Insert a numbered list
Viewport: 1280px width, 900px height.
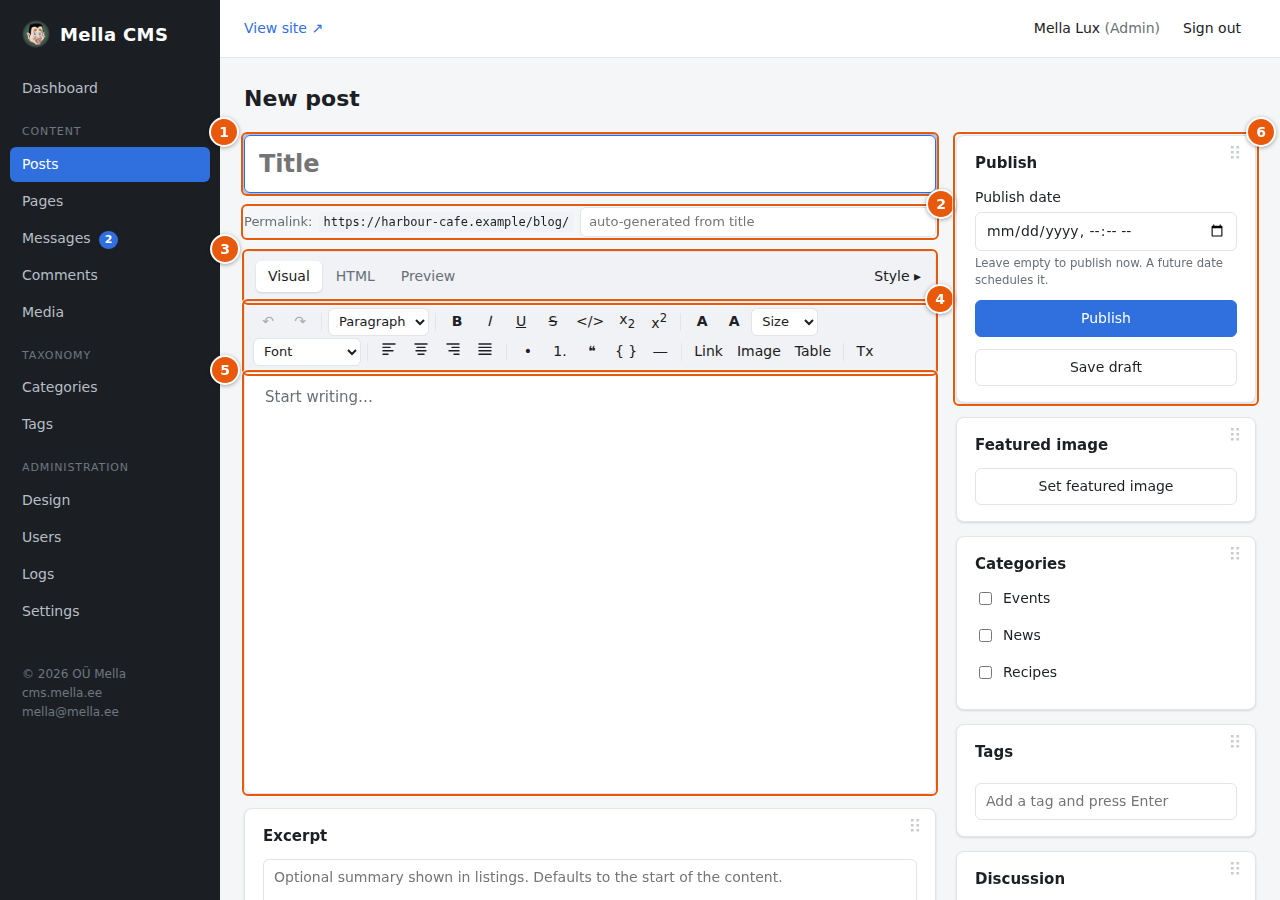point(560,351)
